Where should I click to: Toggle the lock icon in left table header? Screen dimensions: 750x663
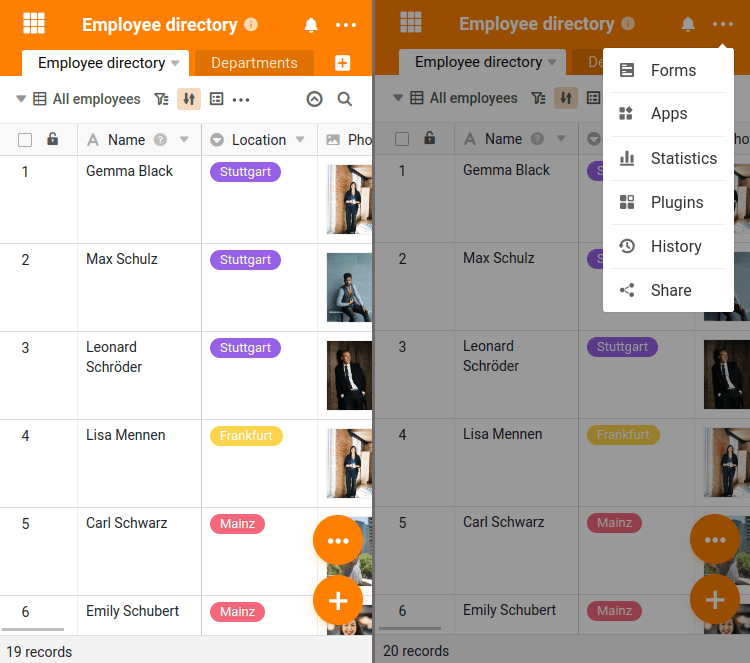pos(52,139)
